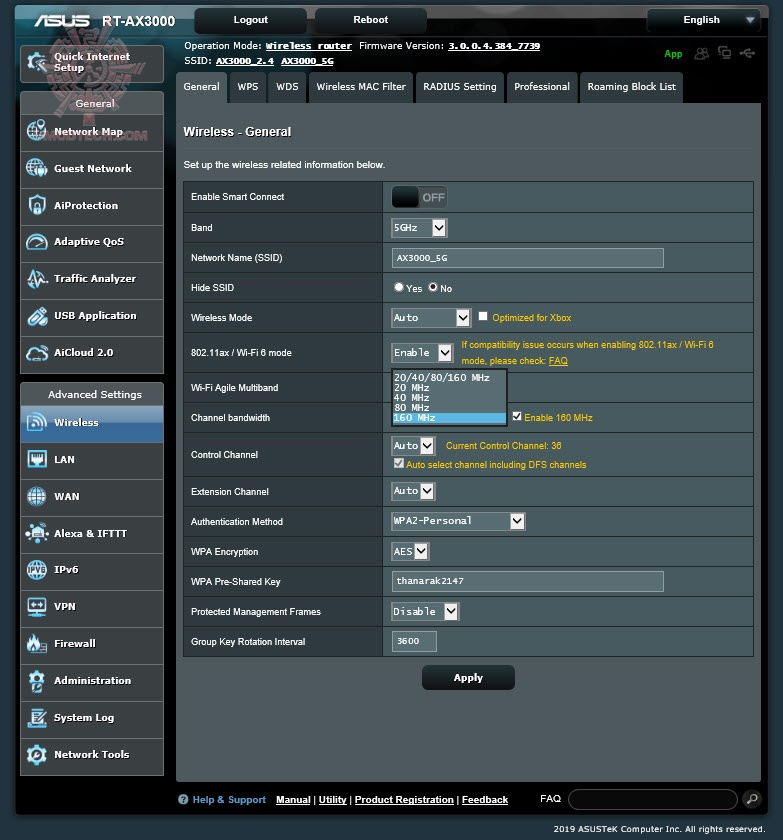Switch to the WDS tab
The width and height of the screenshot is (783, 840).
pyautogui.click(x=287, y=87)
